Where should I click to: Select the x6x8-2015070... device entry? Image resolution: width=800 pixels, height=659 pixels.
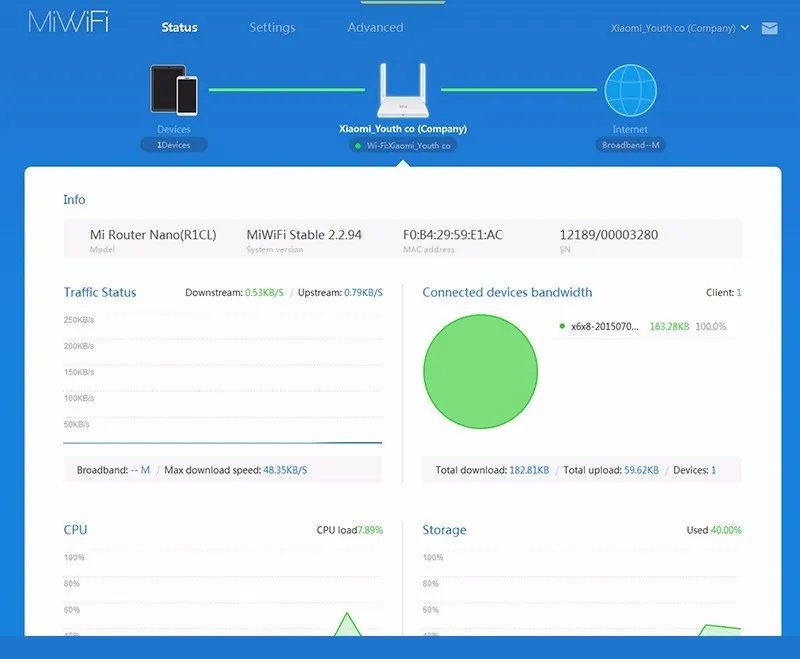pyautogui.click(x=605, y=326)
